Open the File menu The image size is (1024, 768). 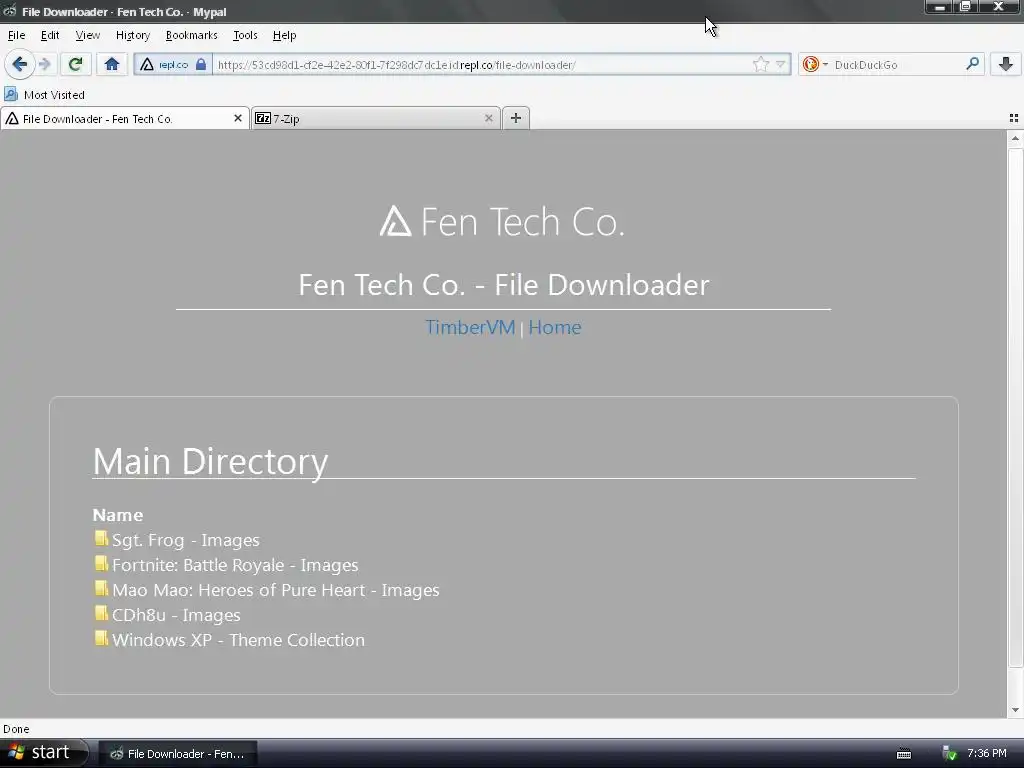coord(16,35)
